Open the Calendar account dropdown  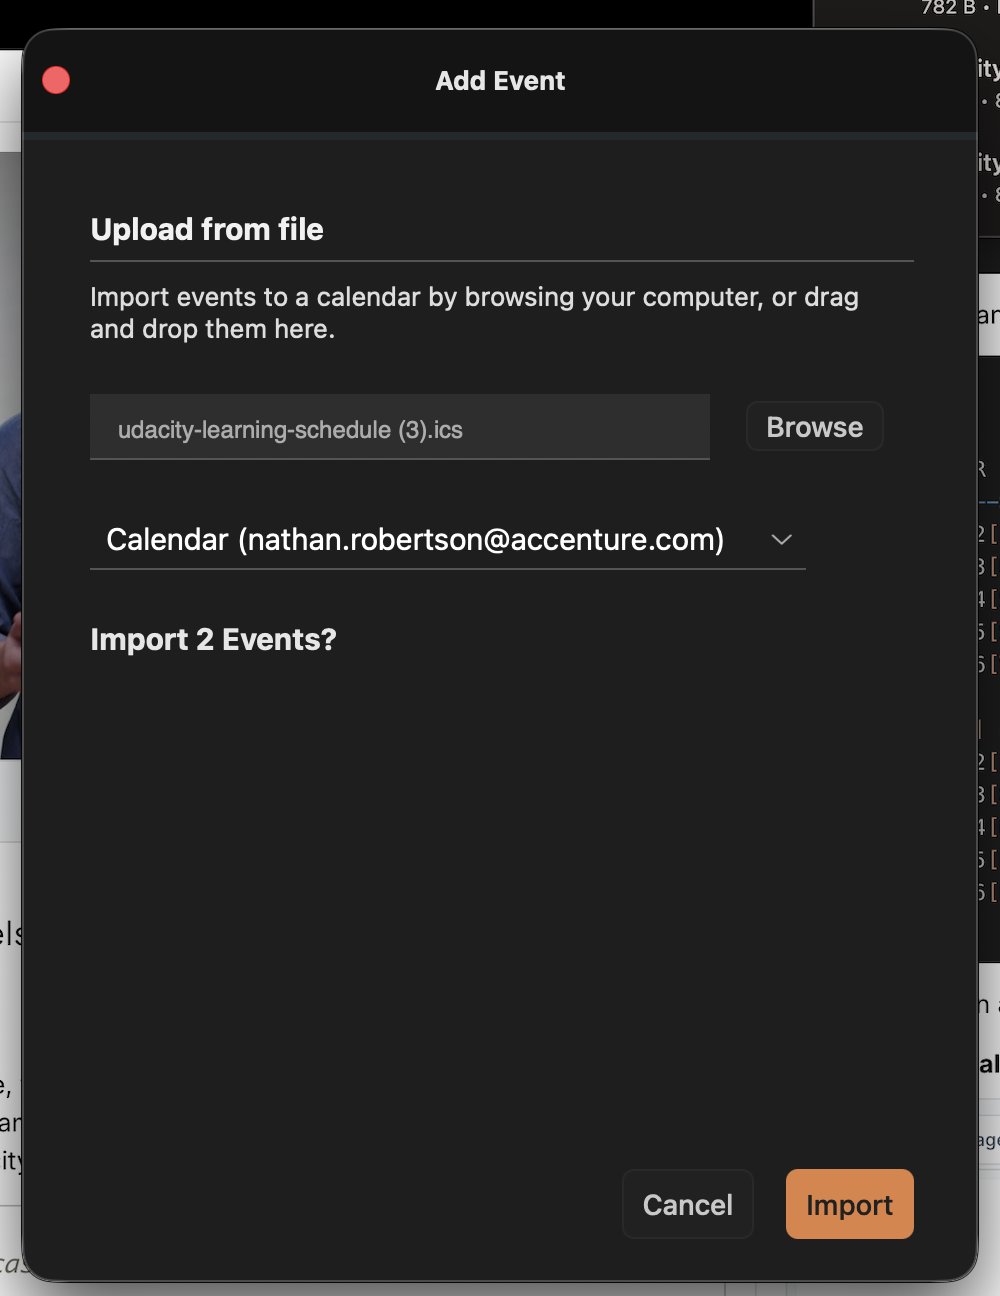coord(448,540)
